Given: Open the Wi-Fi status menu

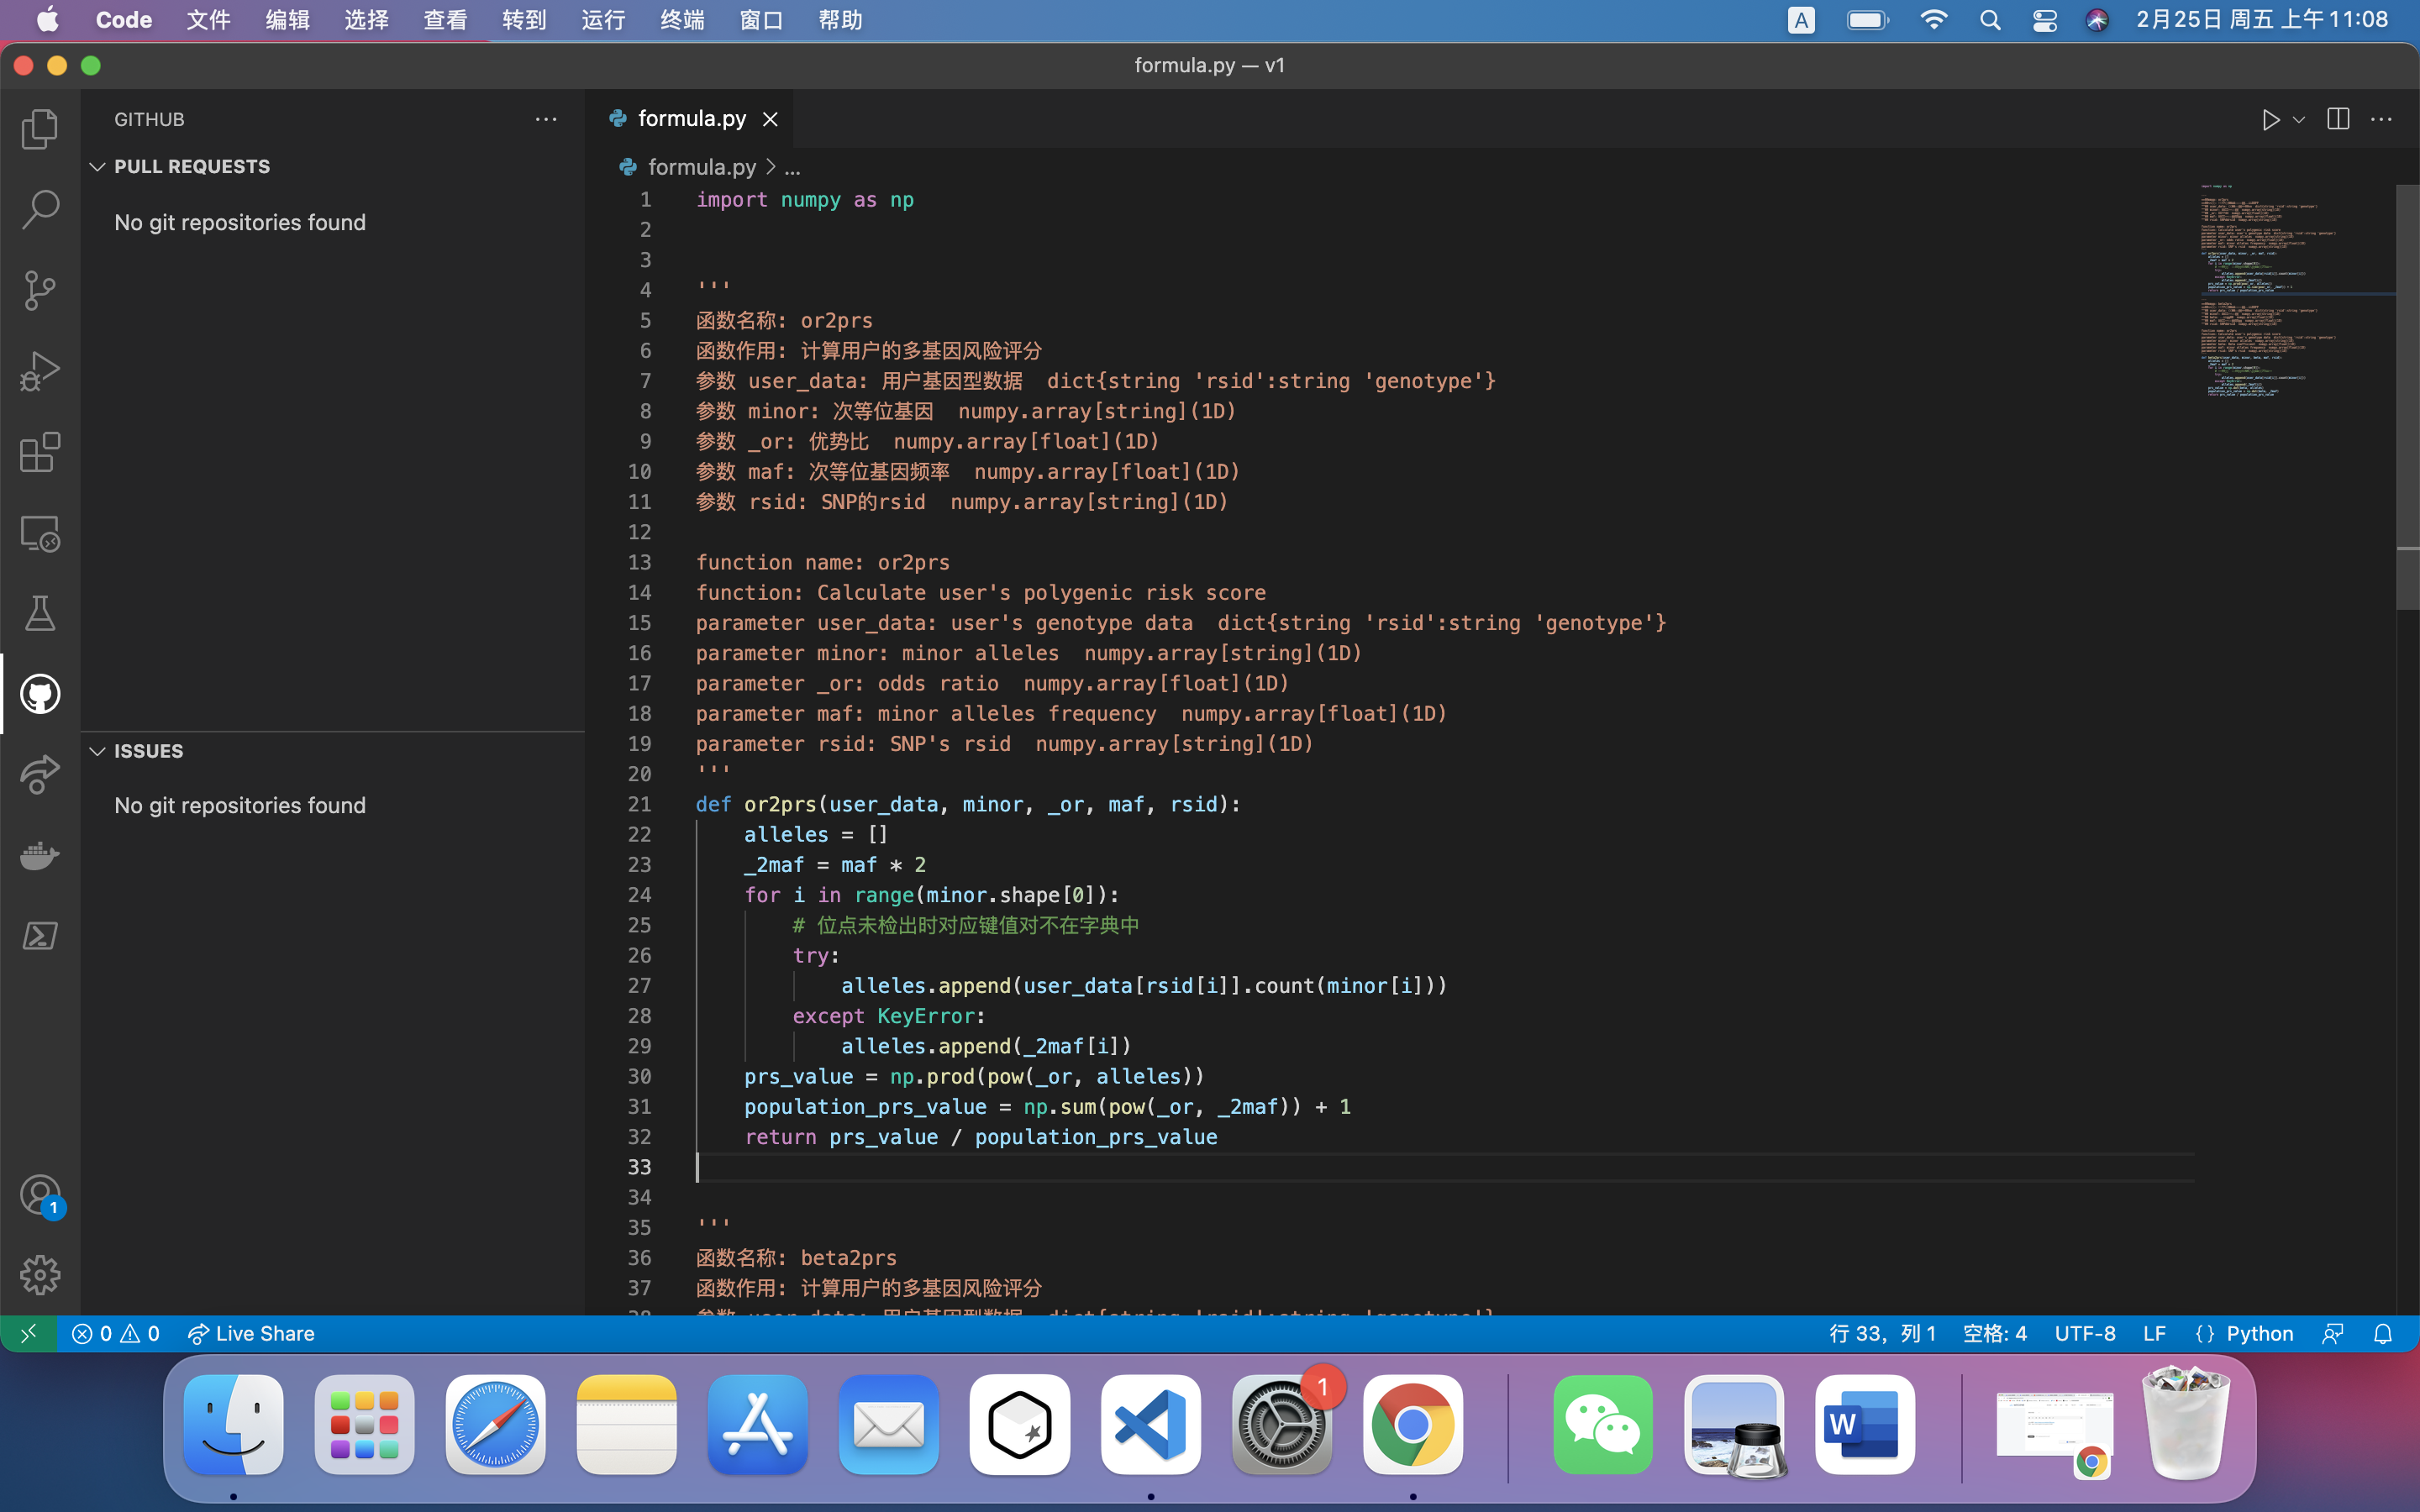Looking at the screenshot, I should (x=1934, y=20).
